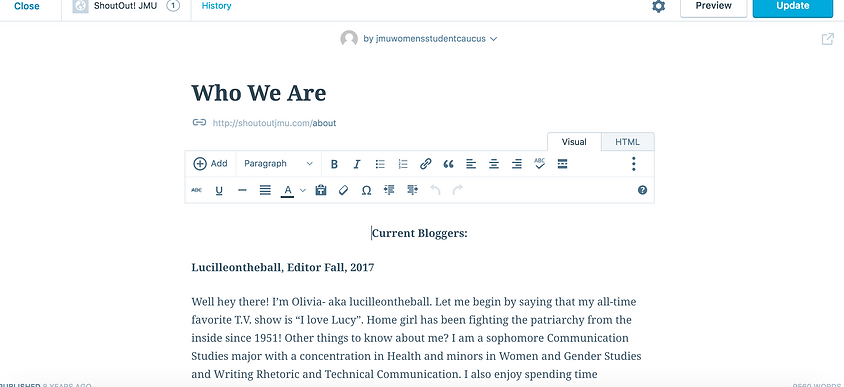Screen dimensions: 844x387
Task: Open the text color dropdown arrow
Action: tap(303, 190)
